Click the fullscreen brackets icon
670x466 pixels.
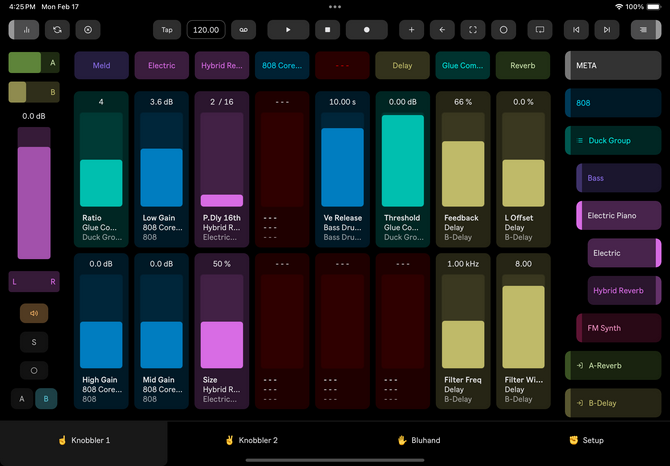(x=472, y=30)
